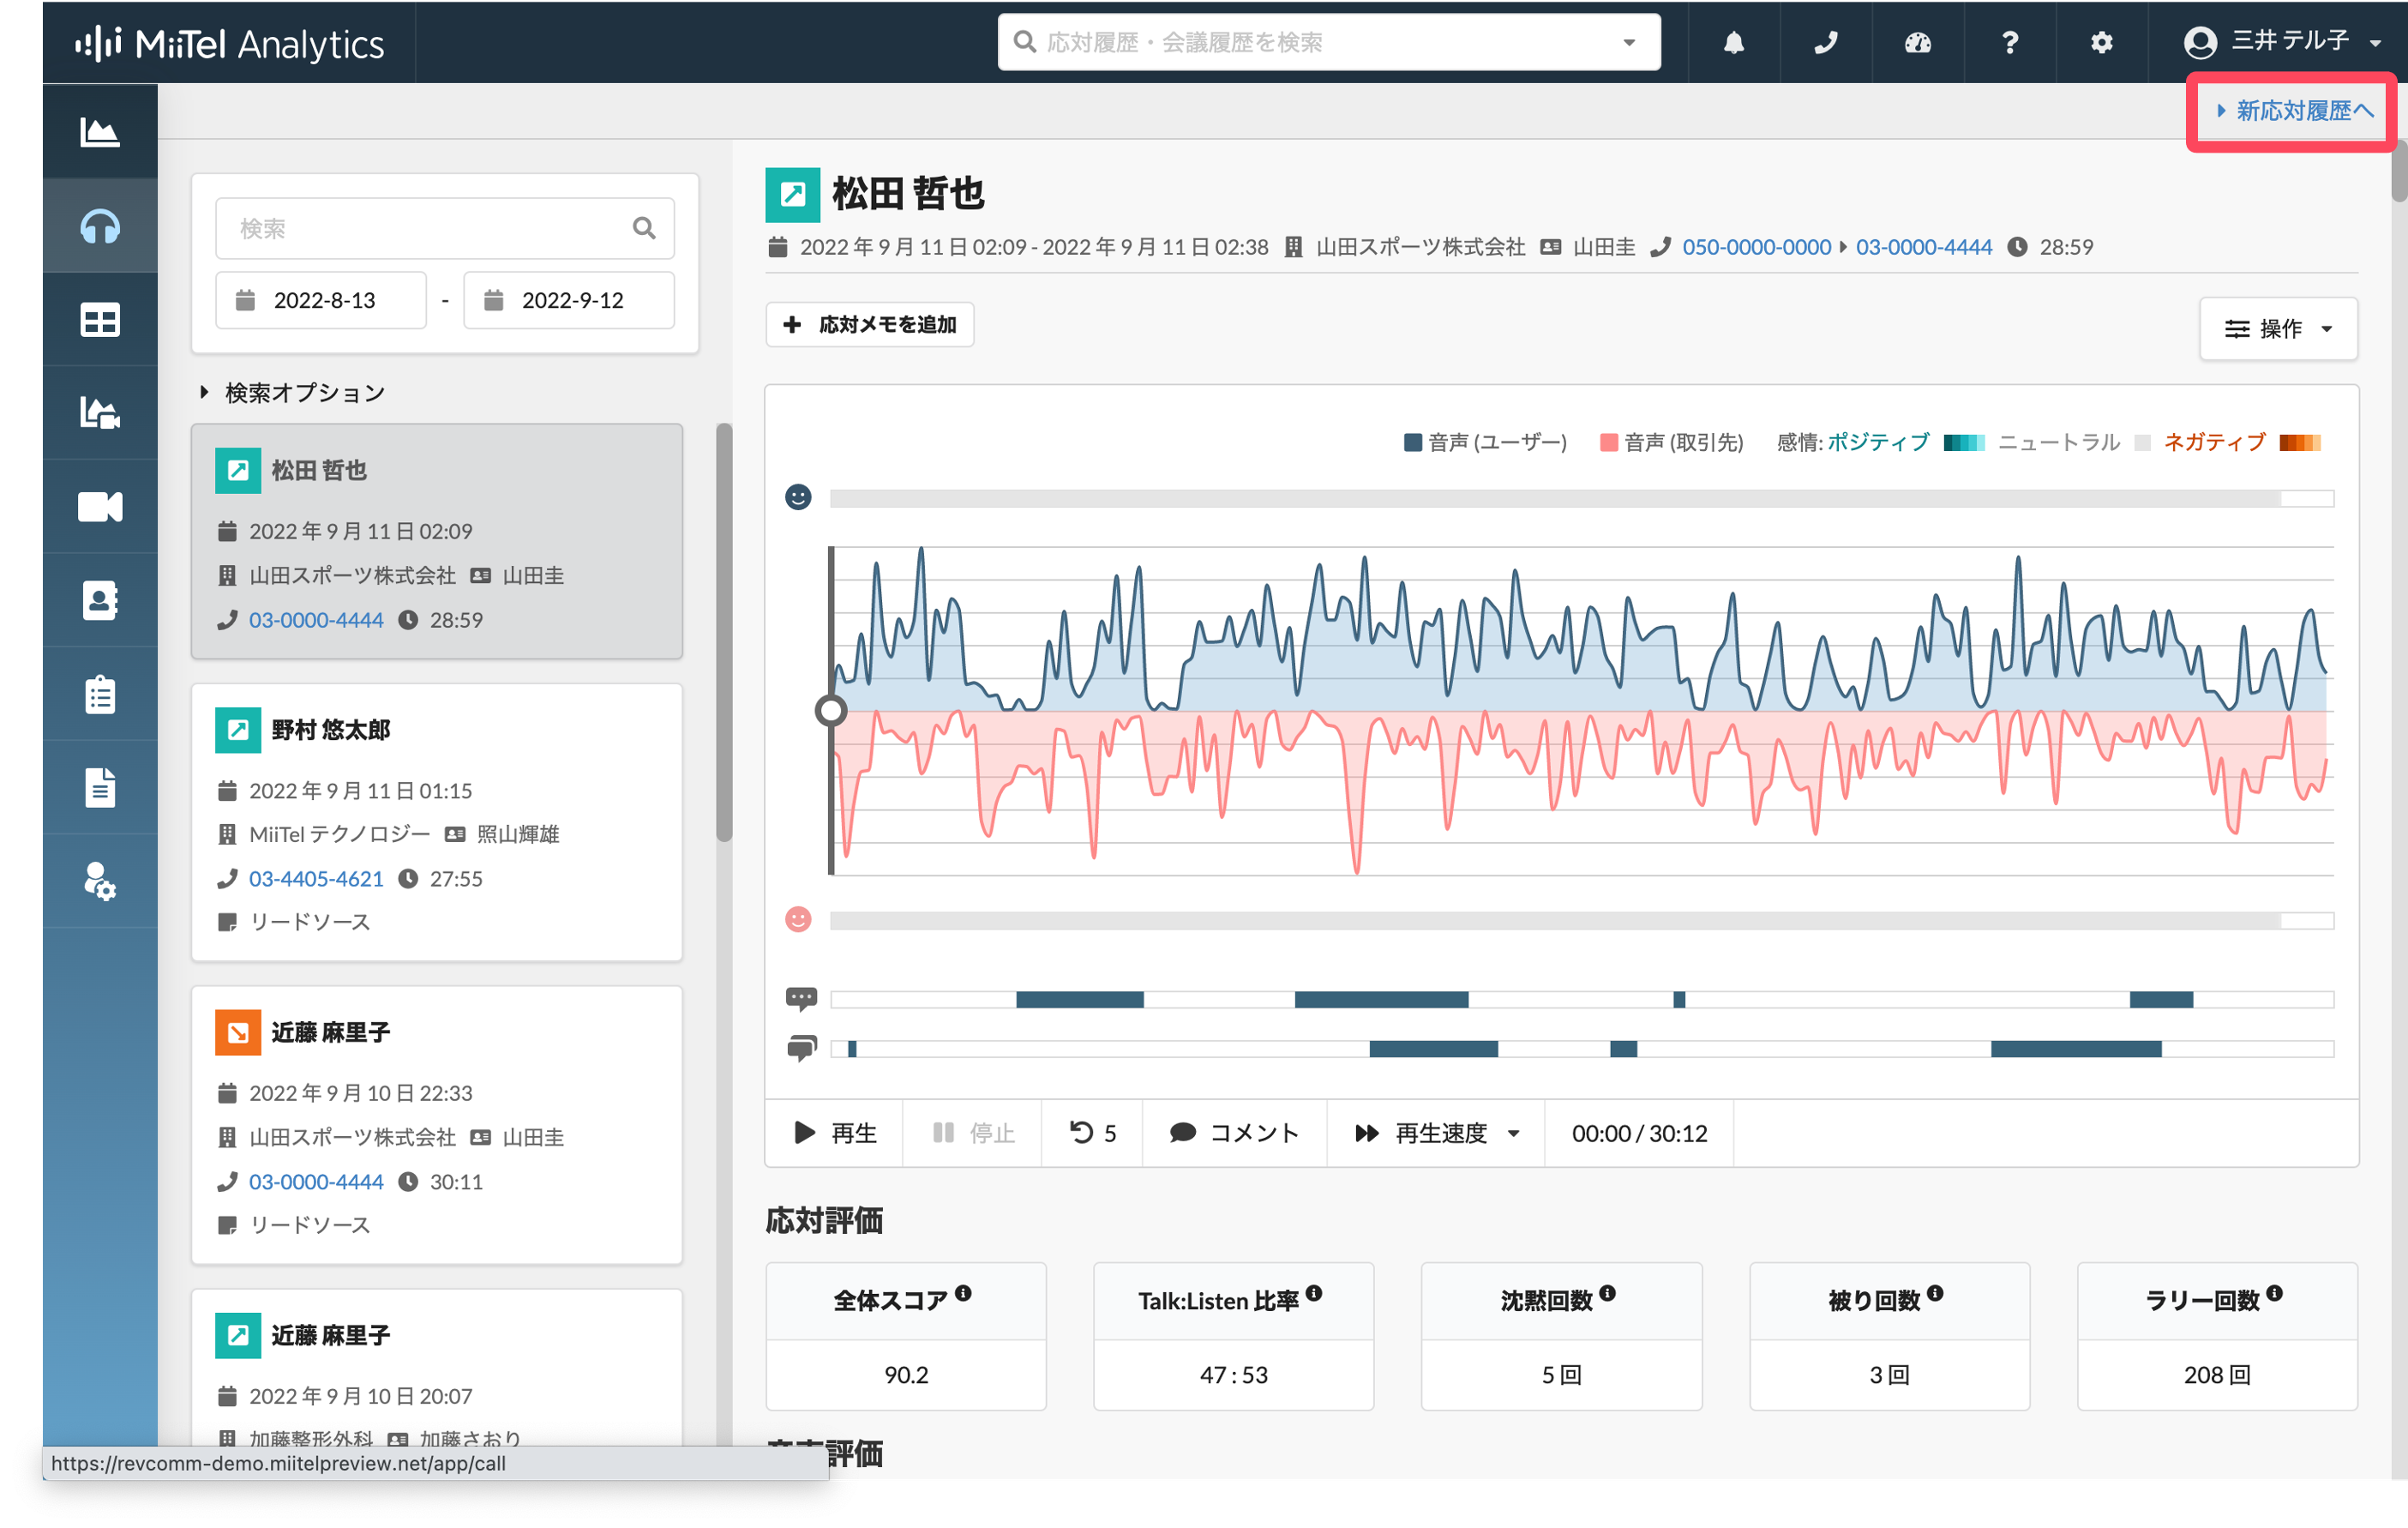Select 近藤 麻里子 22:33 call card
2408x1528 pixels.
click(x=437, y=1125)
